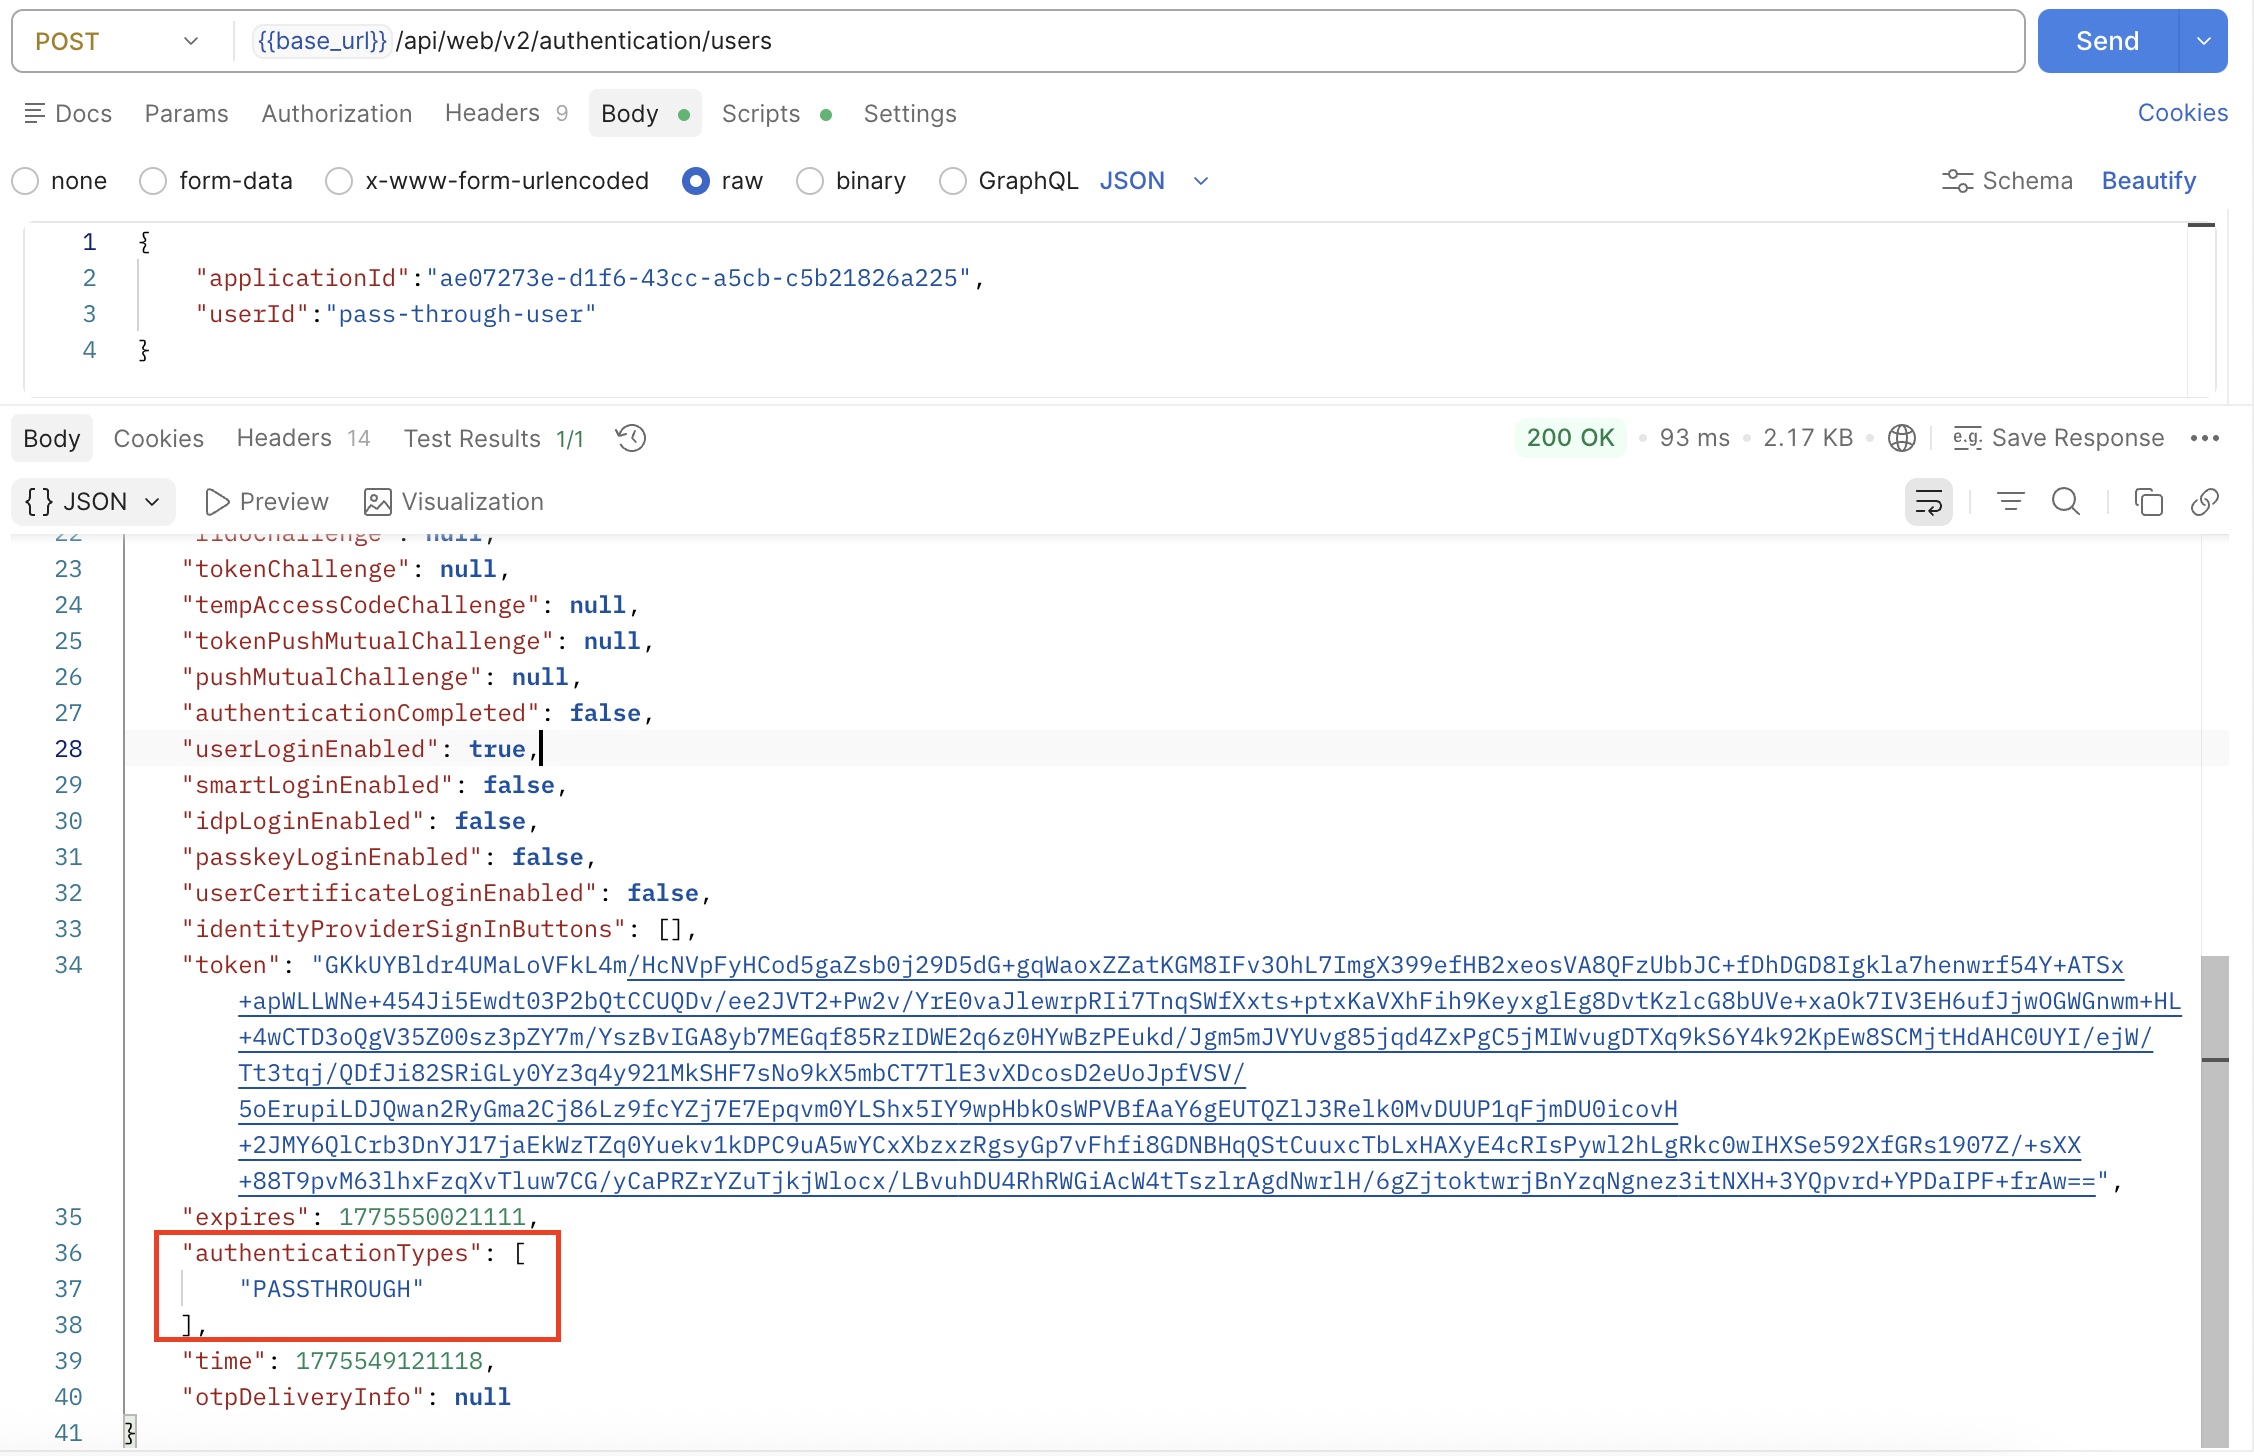2254x1456 pixels.
Task: Switch to Preview view
Action: (266, 501)
